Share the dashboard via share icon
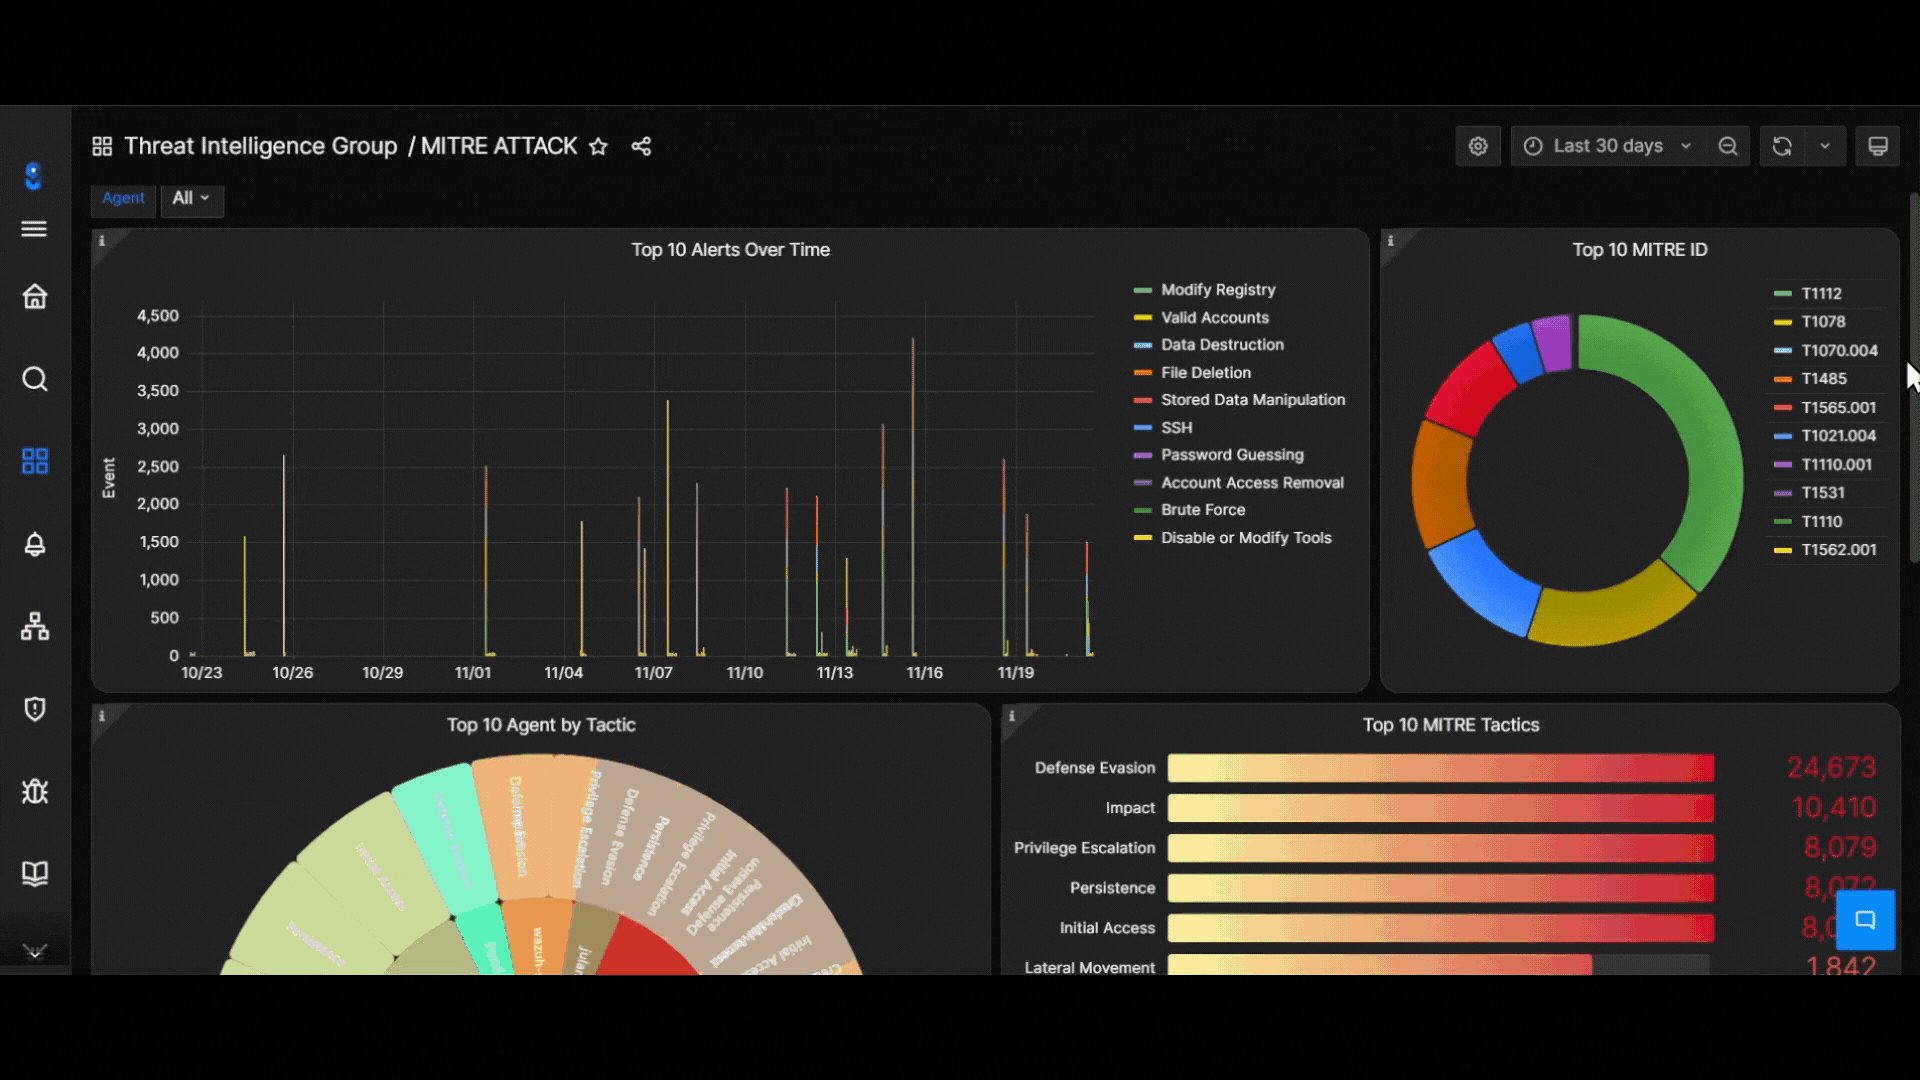Viewport: 1920px width, 1080px height. pos(641,146)
